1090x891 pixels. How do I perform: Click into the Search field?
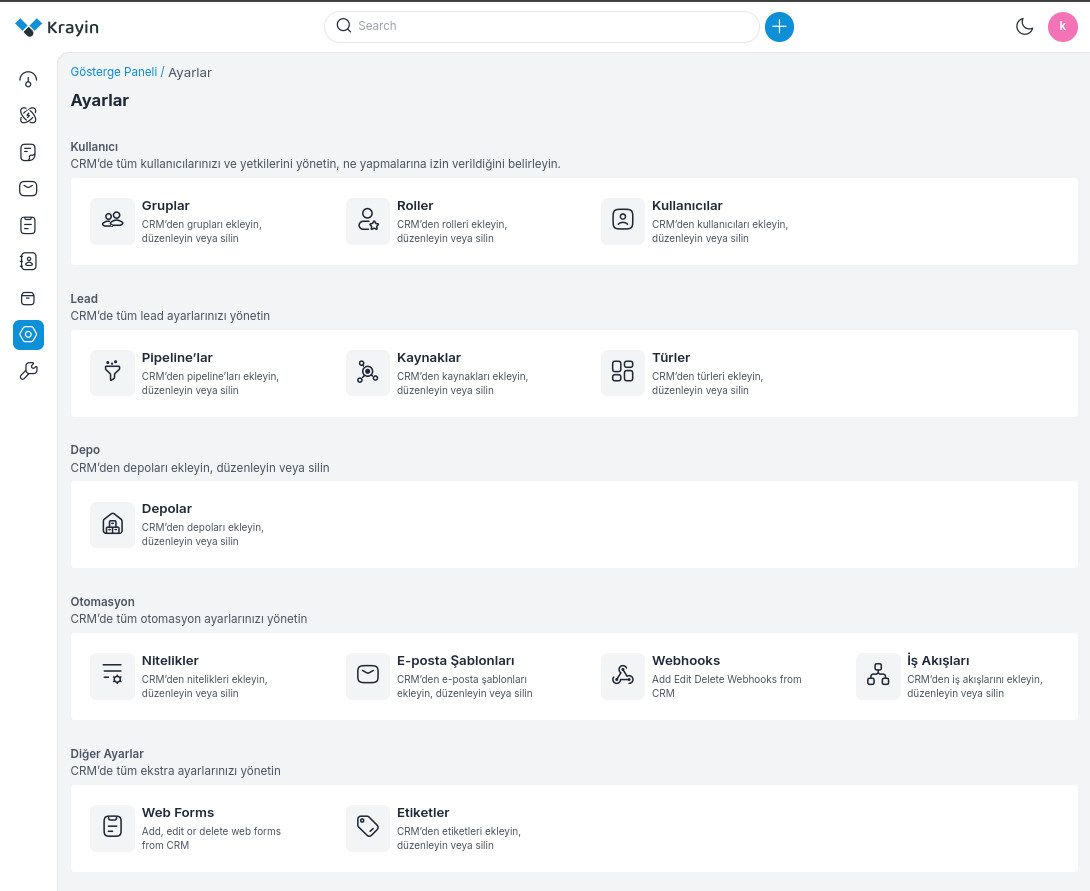coord(550,27)
